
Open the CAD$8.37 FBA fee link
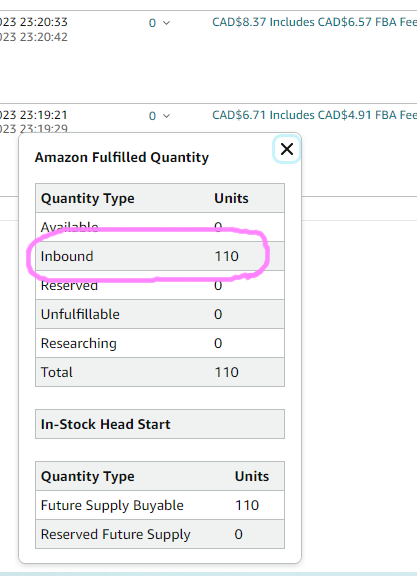point(314,22)
